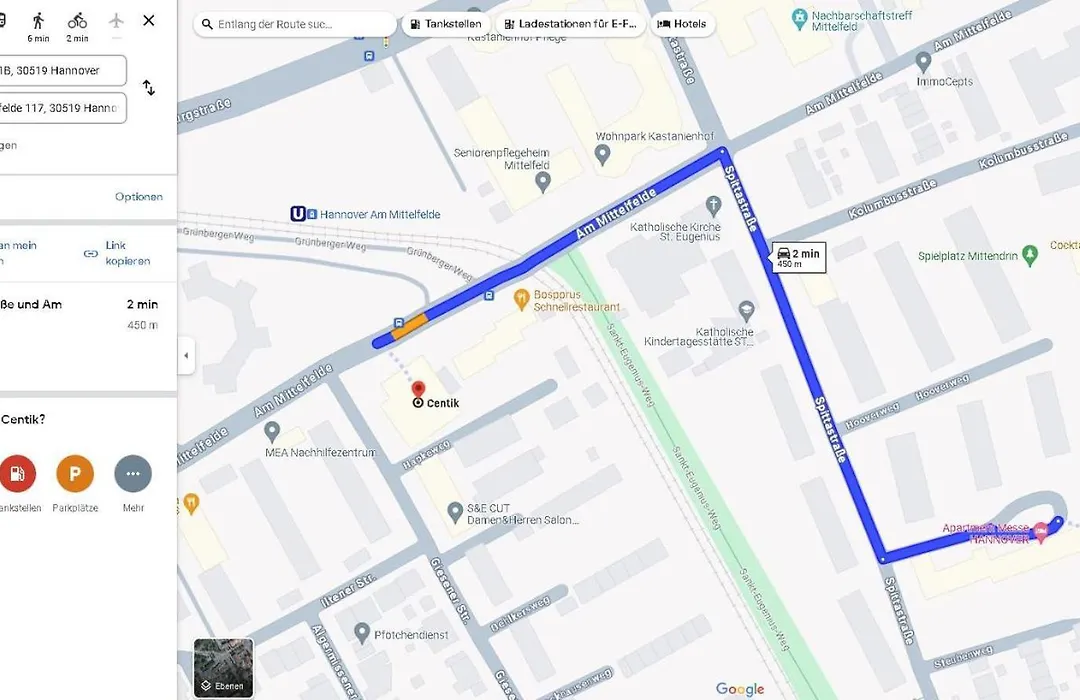Toggle Ladestationen für E-F... chip
Image resolution: width=1080 pixels, height=700 pixels.
point(570,24)
